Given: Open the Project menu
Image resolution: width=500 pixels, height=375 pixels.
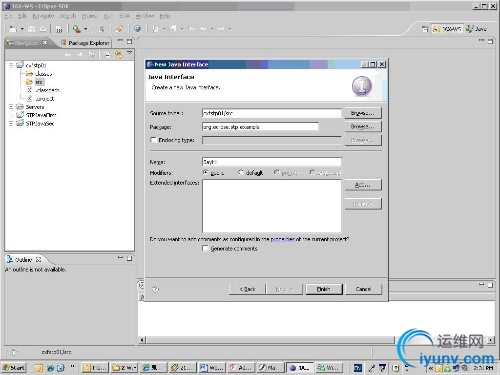Looking at the screenshot, I should point(89,16).
